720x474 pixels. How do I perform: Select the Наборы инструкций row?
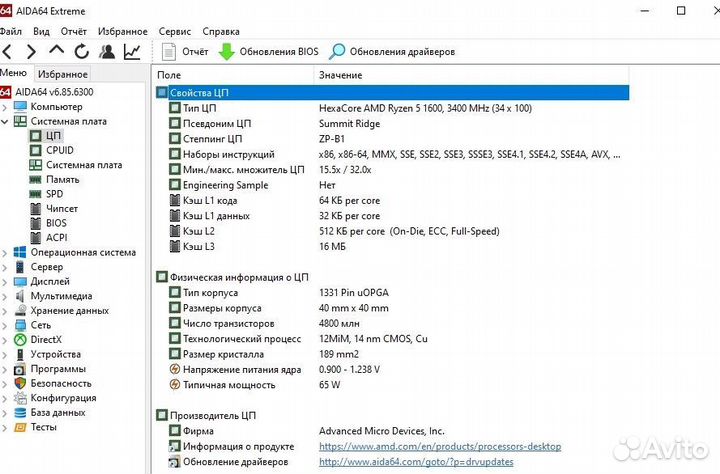[393, 154]
